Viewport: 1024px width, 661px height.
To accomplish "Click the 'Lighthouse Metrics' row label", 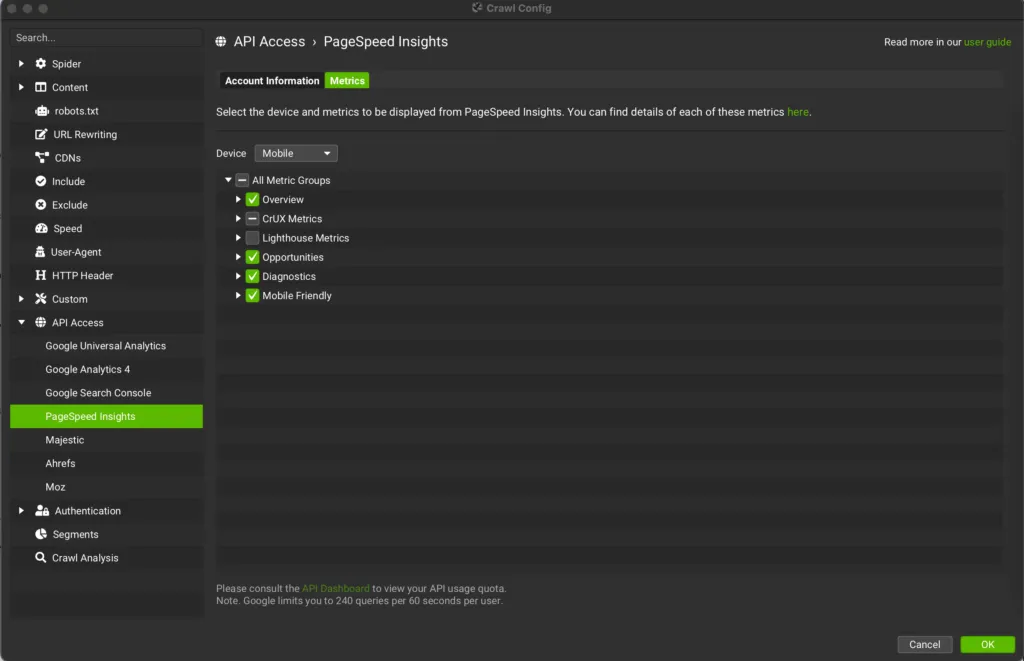I will 306,238.
